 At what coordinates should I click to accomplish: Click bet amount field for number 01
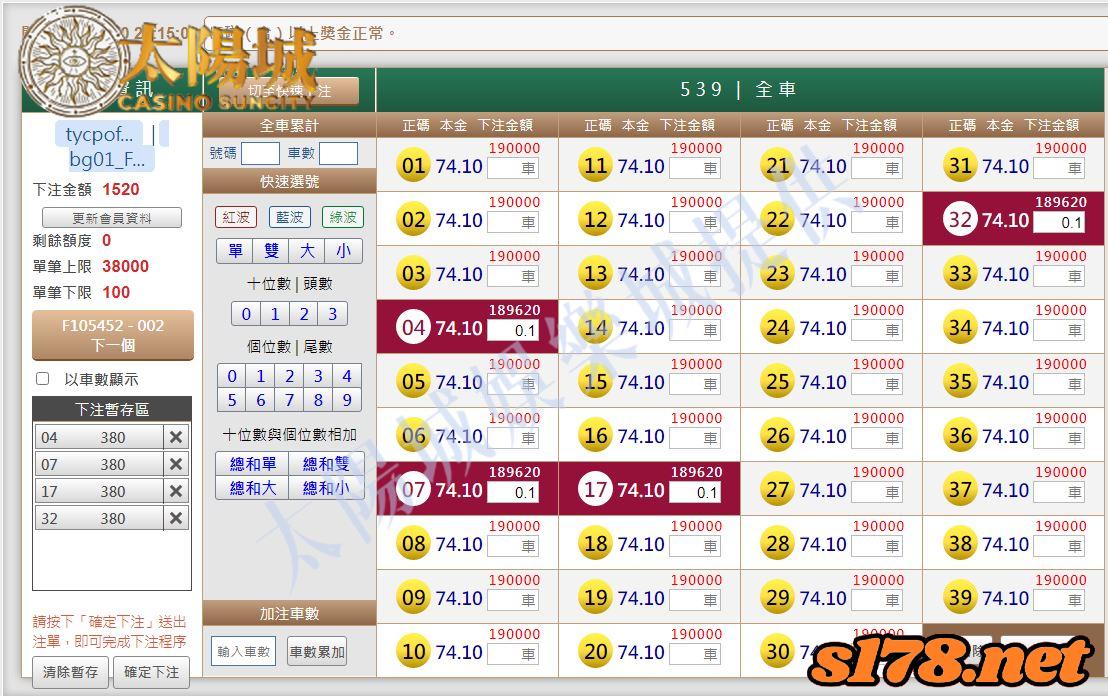point(513,168)
